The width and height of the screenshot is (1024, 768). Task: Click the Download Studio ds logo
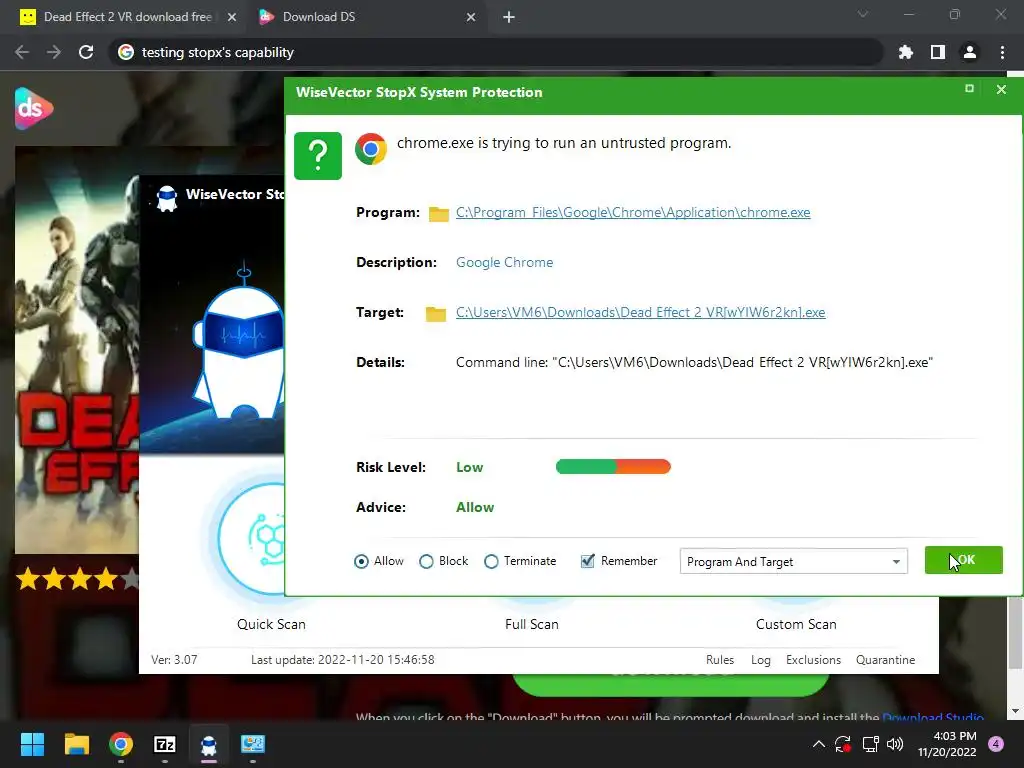click(x=33, y=108)
